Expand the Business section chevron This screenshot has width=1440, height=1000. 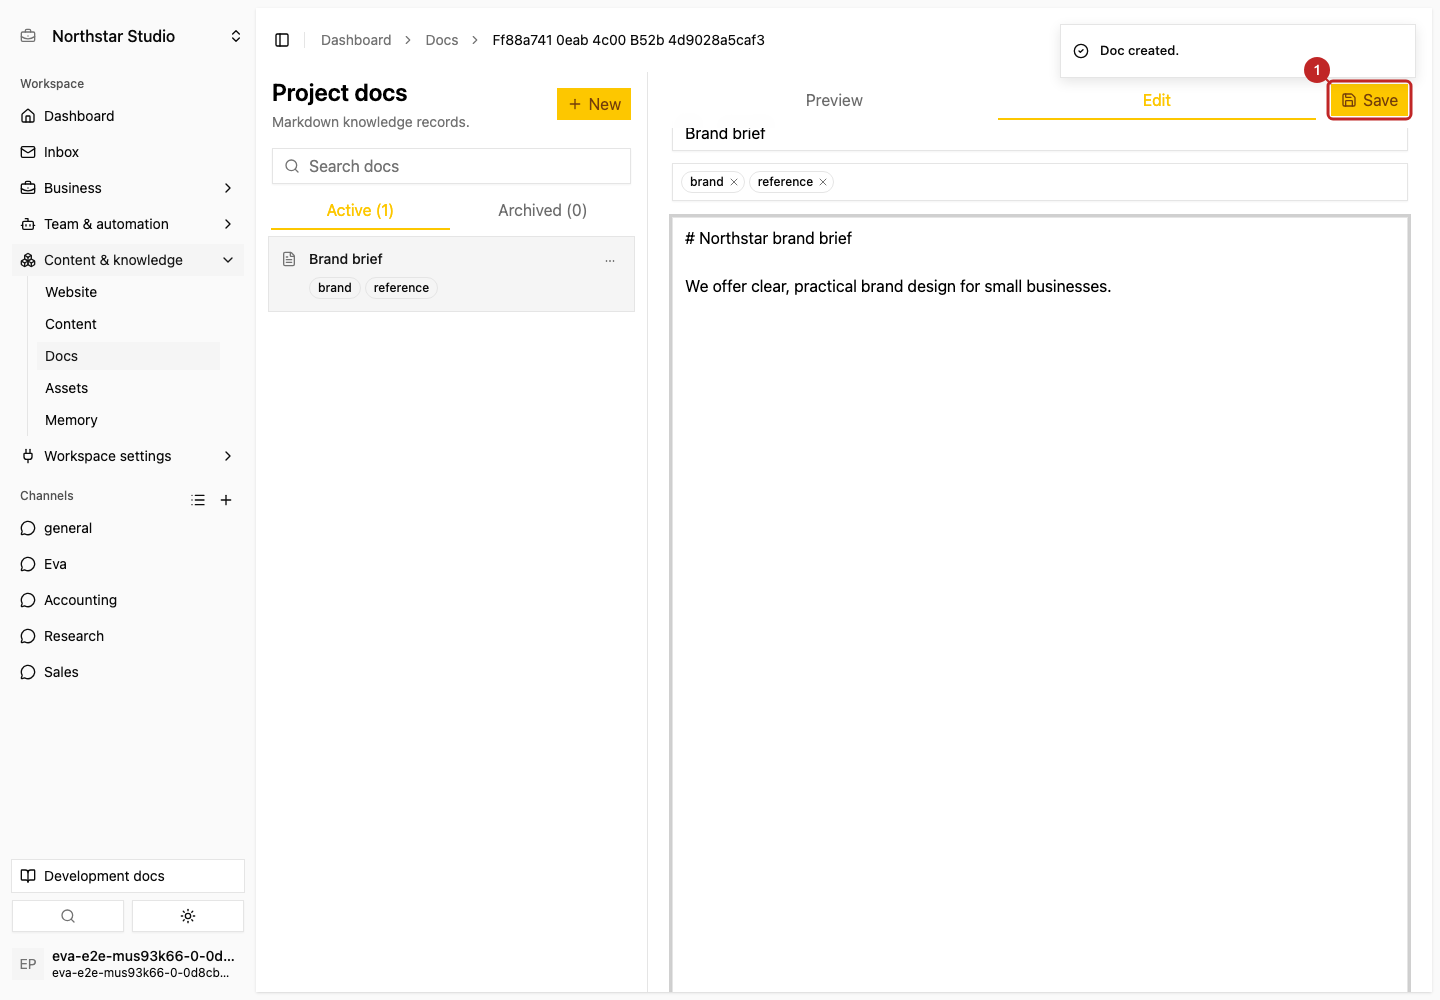click(x=228, y=188)
